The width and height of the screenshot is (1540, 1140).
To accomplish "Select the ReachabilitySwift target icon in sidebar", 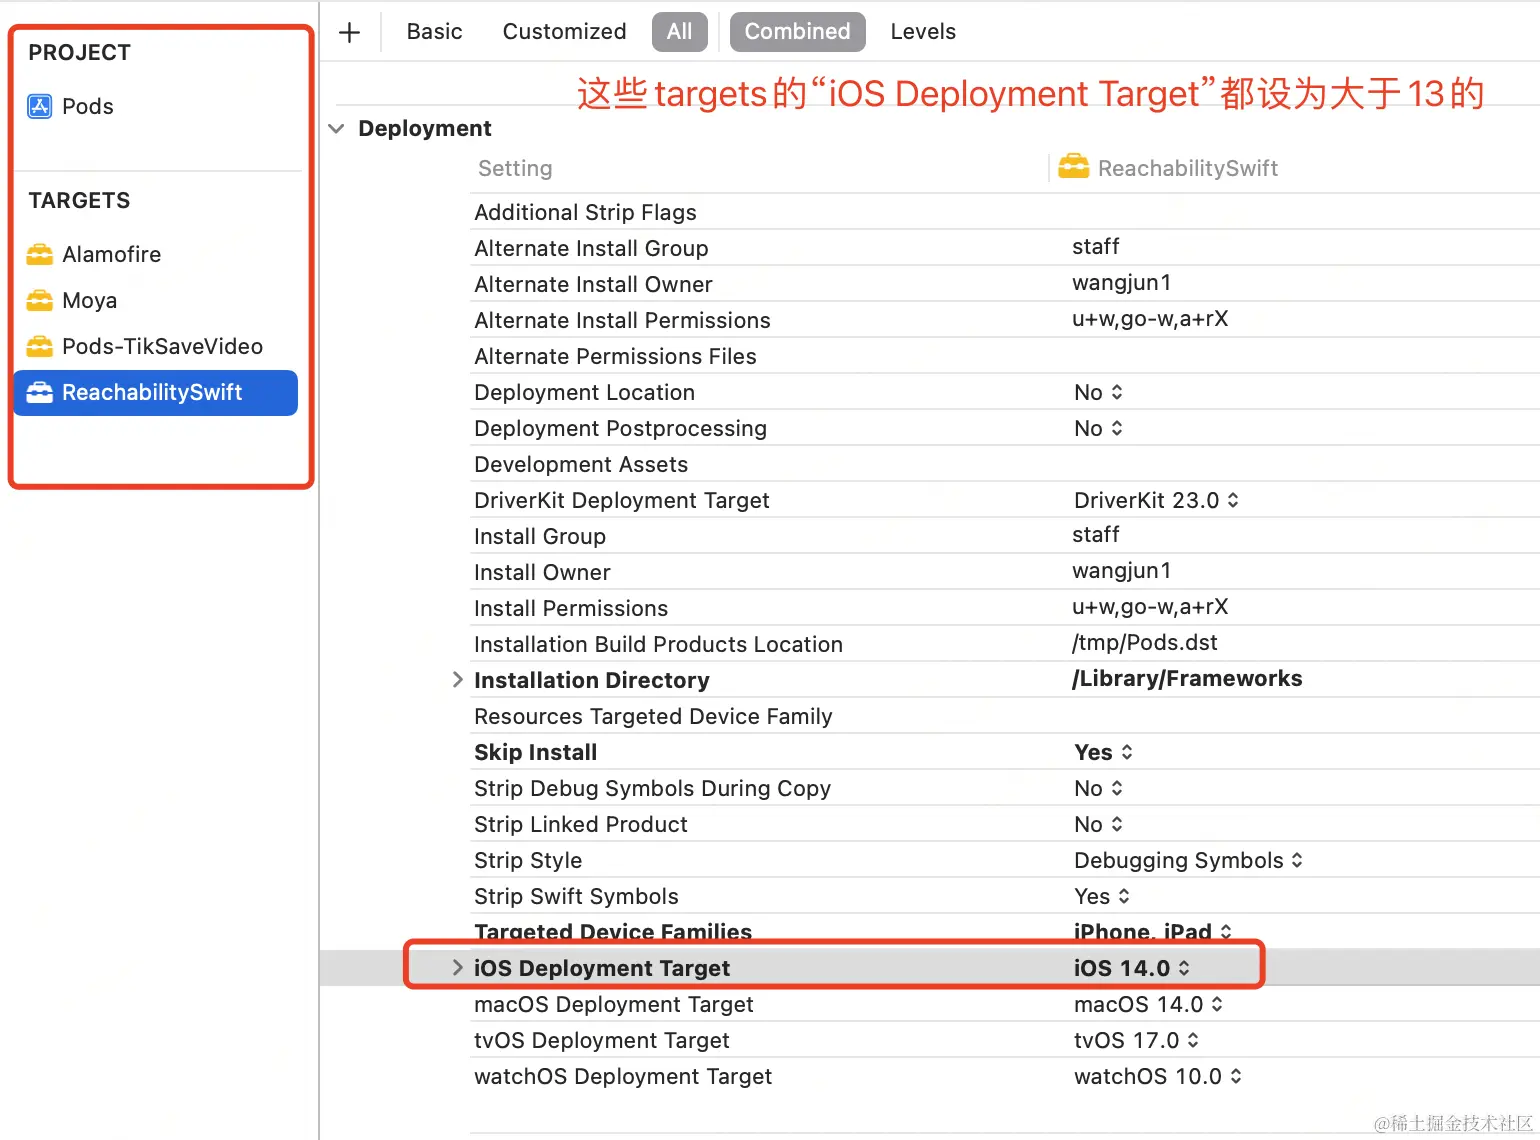I will click(40, 392).
